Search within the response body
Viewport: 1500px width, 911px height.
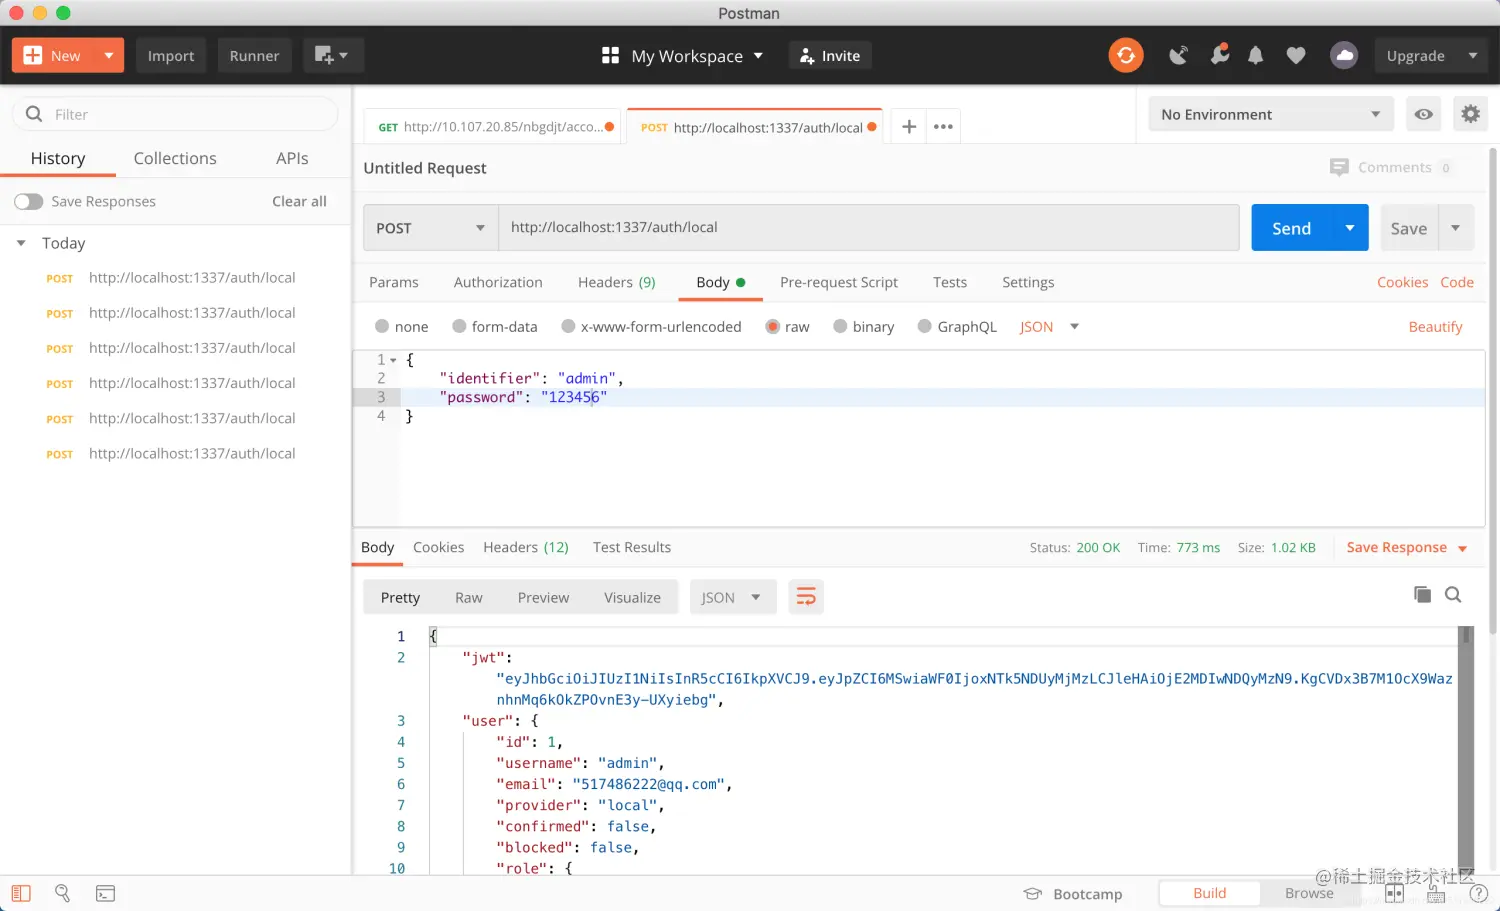pyautogui.click(x=1453, y=595)
